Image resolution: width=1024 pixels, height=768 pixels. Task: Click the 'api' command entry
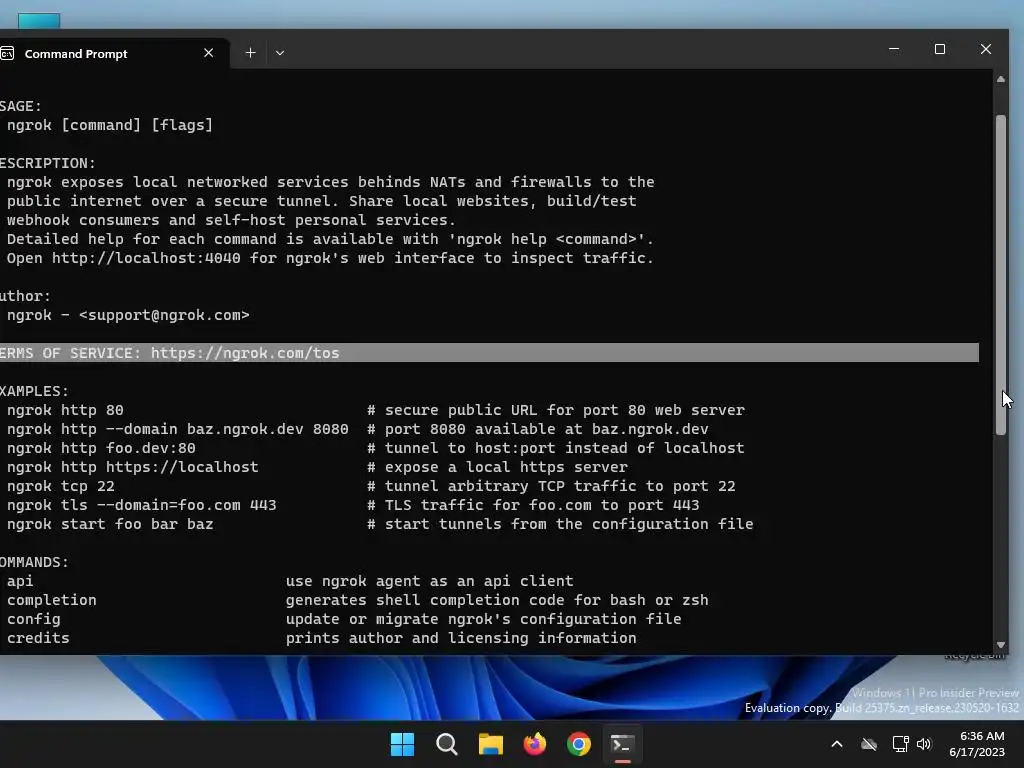tap(20, 581)
